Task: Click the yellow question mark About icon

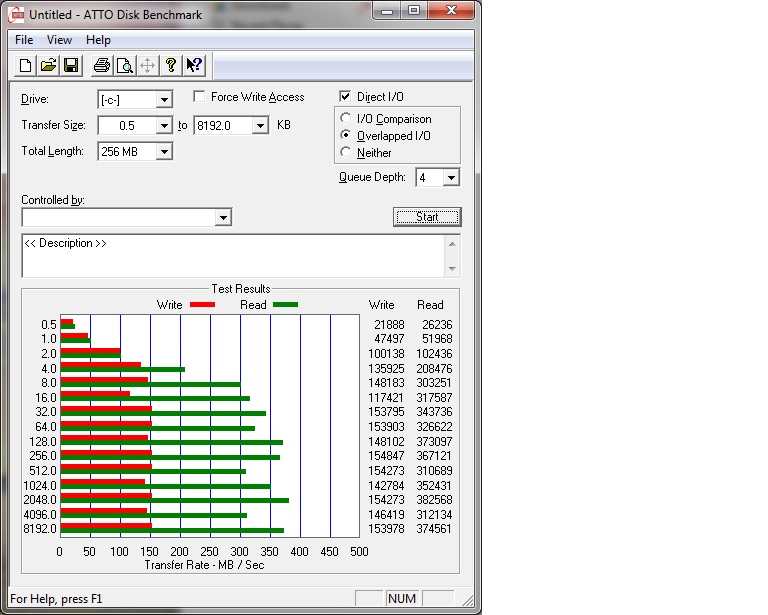Action: tap(171, 66)
